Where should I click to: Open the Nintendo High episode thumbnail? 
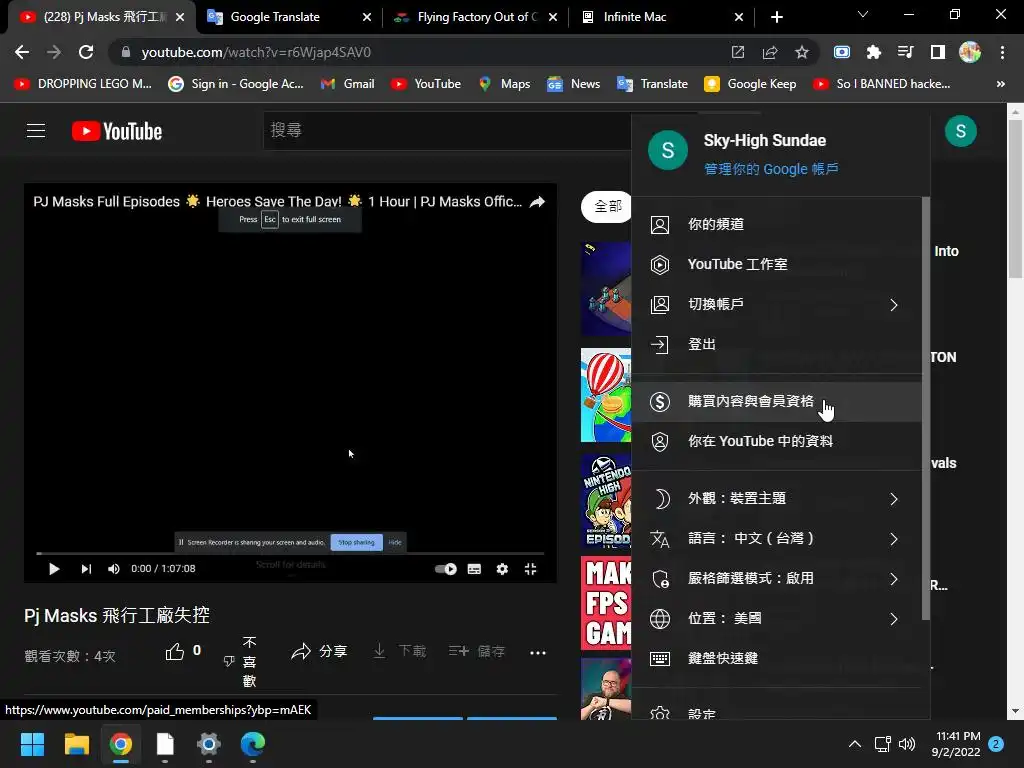(606, 501)
